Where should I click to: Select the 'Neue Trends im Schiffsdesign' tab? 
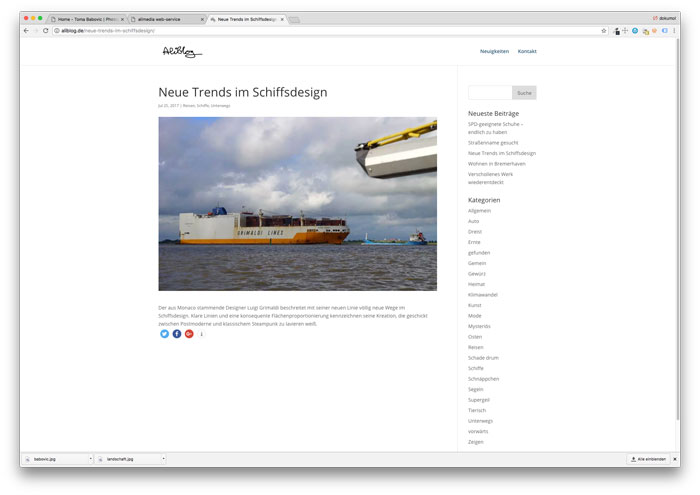[x=246, y=20]
